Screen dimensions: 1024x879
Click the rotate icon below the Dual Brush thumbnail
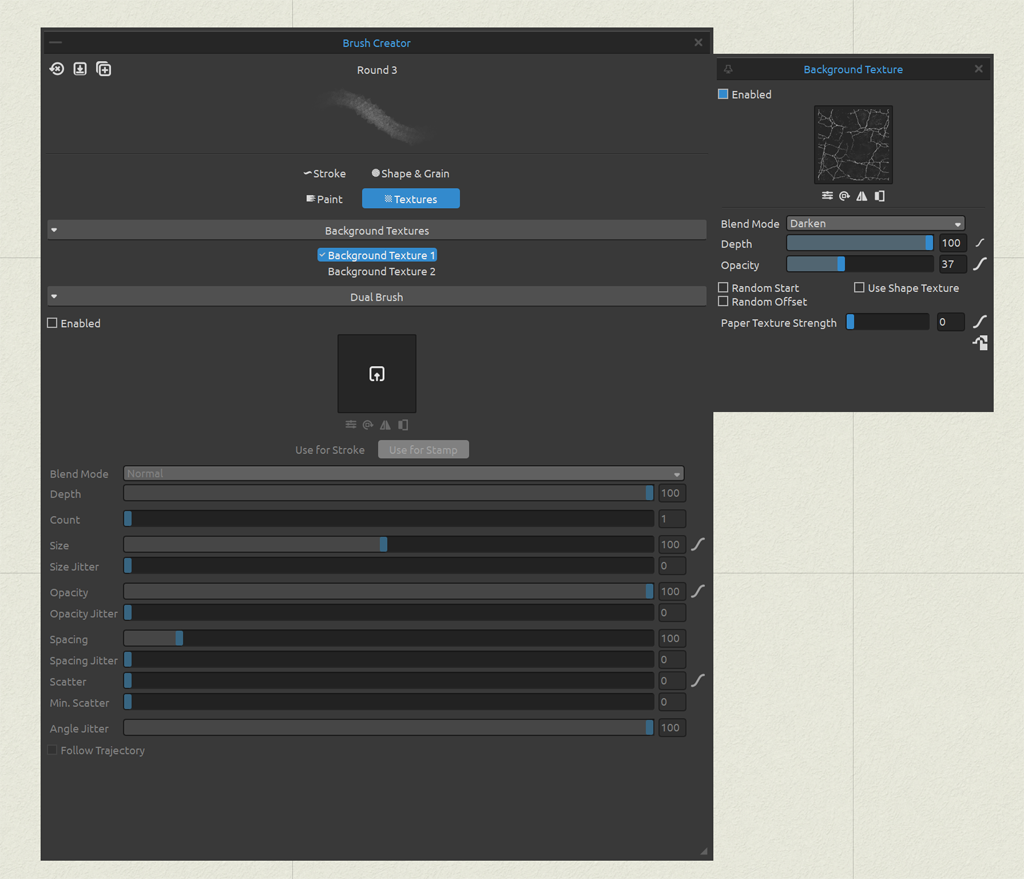click(368, 424)
